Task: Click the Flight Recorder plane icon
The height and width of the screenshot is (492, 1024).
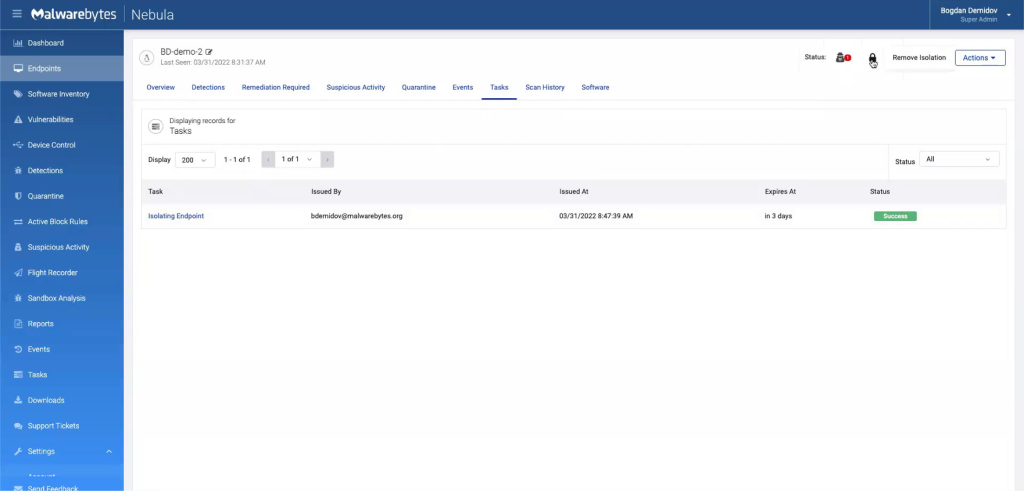Action: click(18, 272)
